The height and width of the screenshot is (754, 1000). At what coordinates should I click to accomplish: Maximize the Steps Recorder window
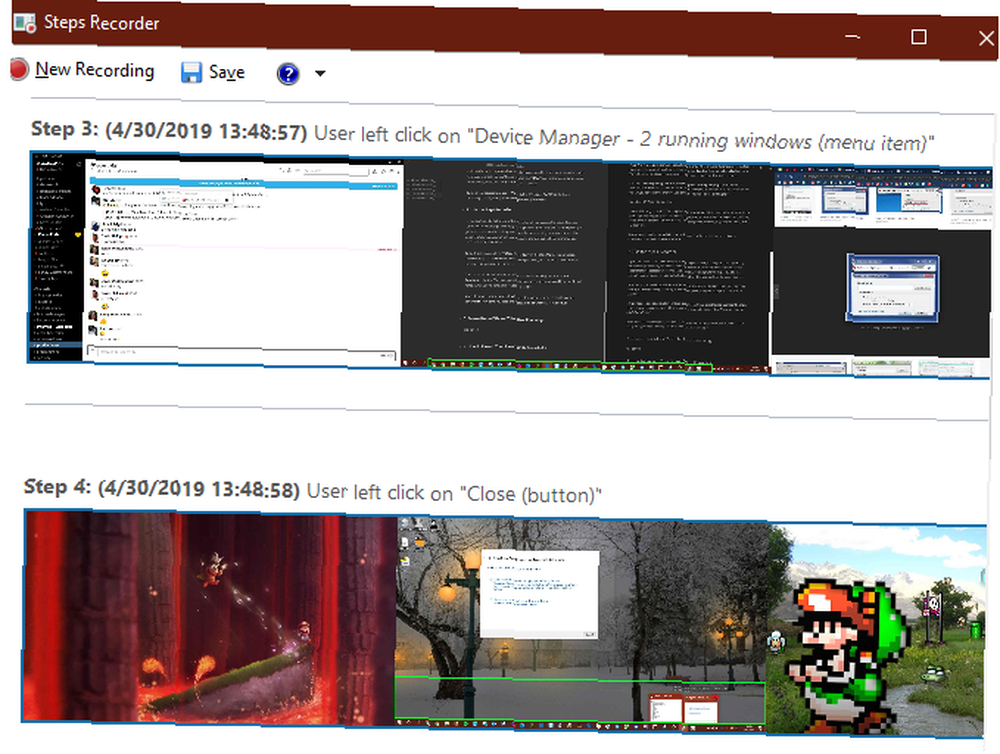[918, 37]
